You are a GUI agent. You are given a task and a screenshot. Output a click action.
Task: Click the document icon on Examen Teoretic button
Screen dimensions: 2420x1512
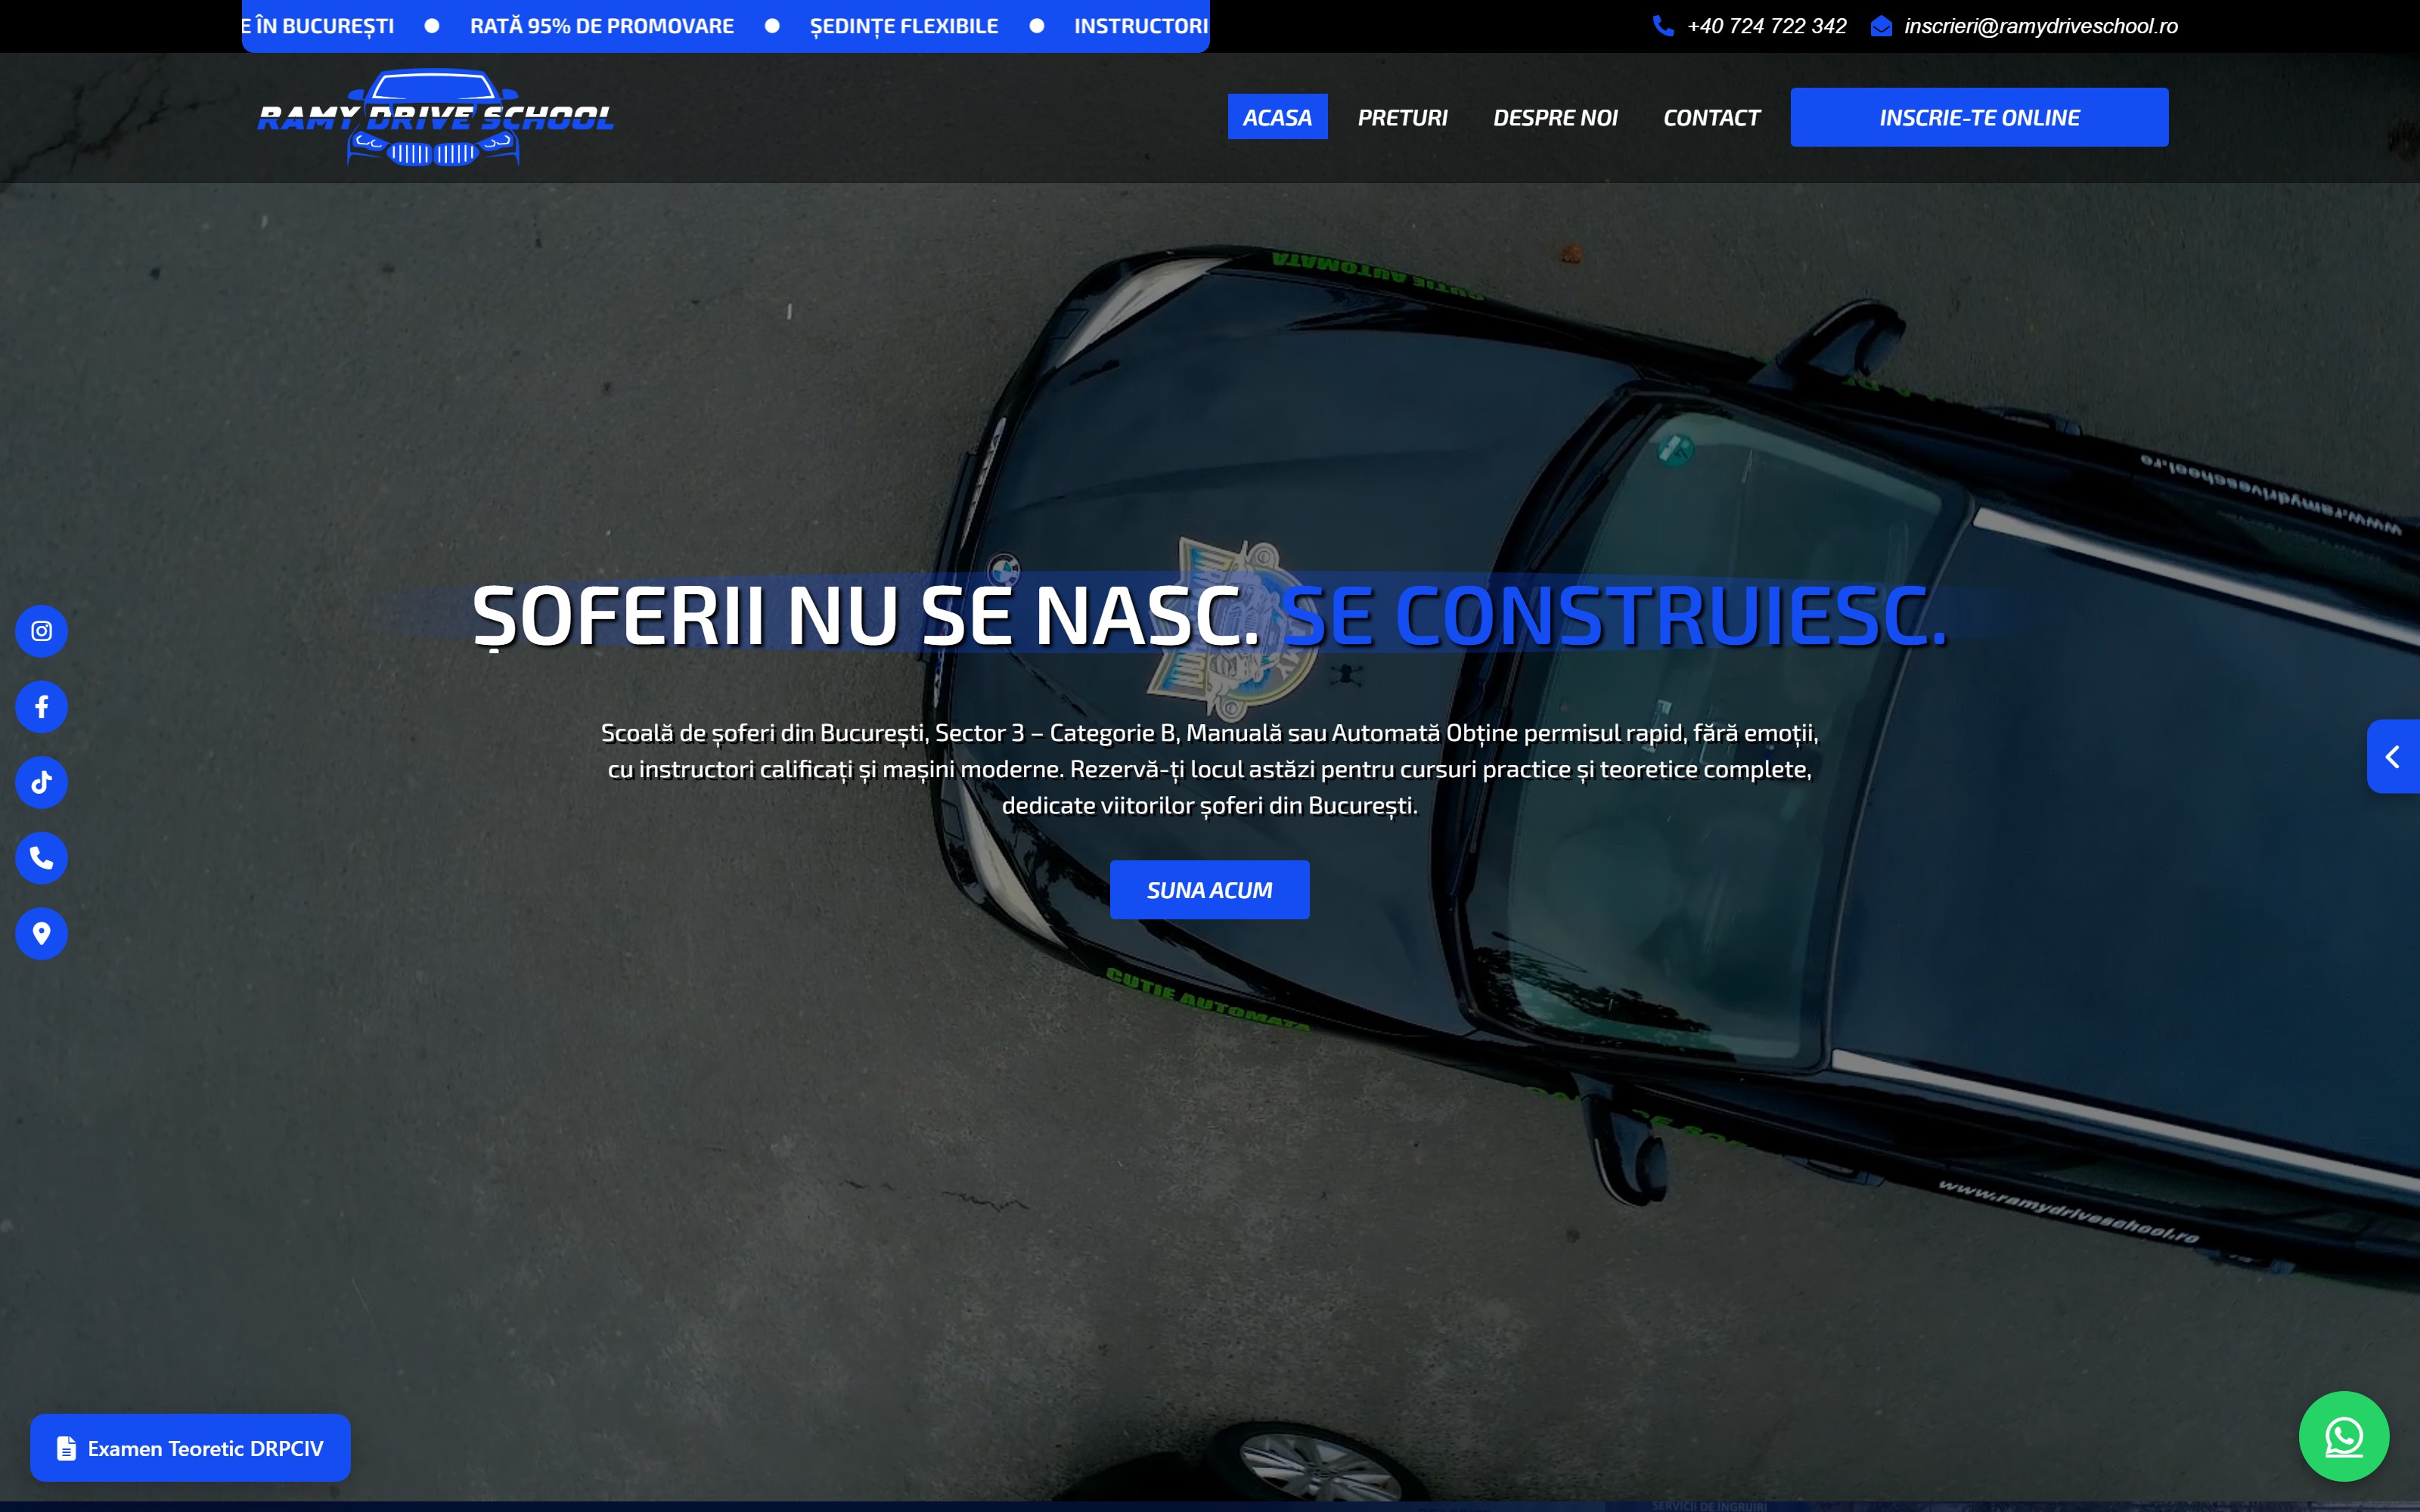tap(66, 1448)
